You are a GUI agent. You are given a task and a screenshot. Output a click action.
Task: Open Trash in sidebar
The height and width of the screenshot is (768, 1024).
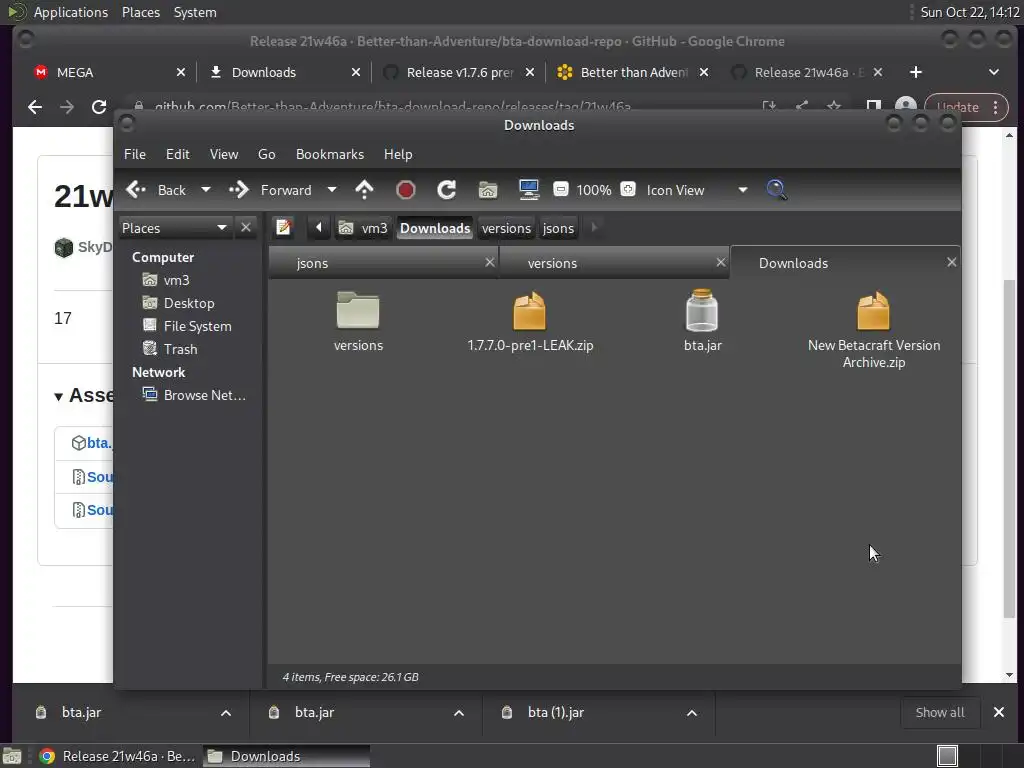tap(180, 349)
